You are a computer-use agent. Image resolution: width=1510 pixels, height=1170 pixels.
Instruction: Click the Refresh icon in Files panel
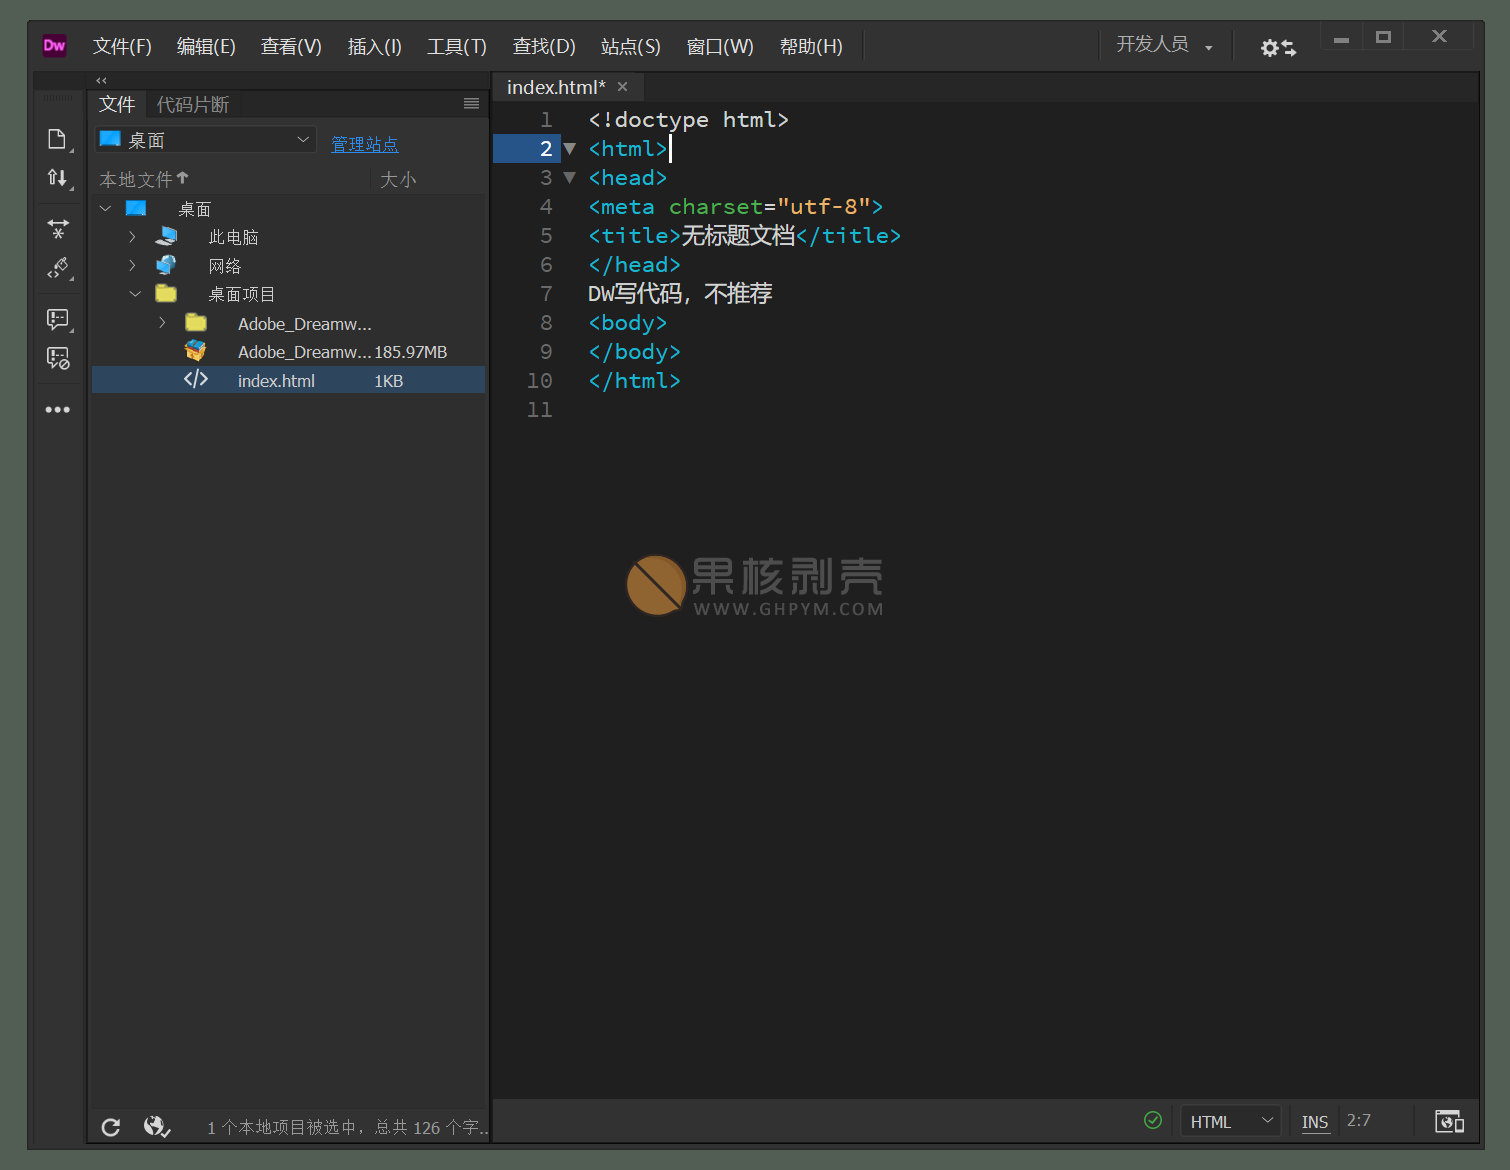tap(111, 1127)
